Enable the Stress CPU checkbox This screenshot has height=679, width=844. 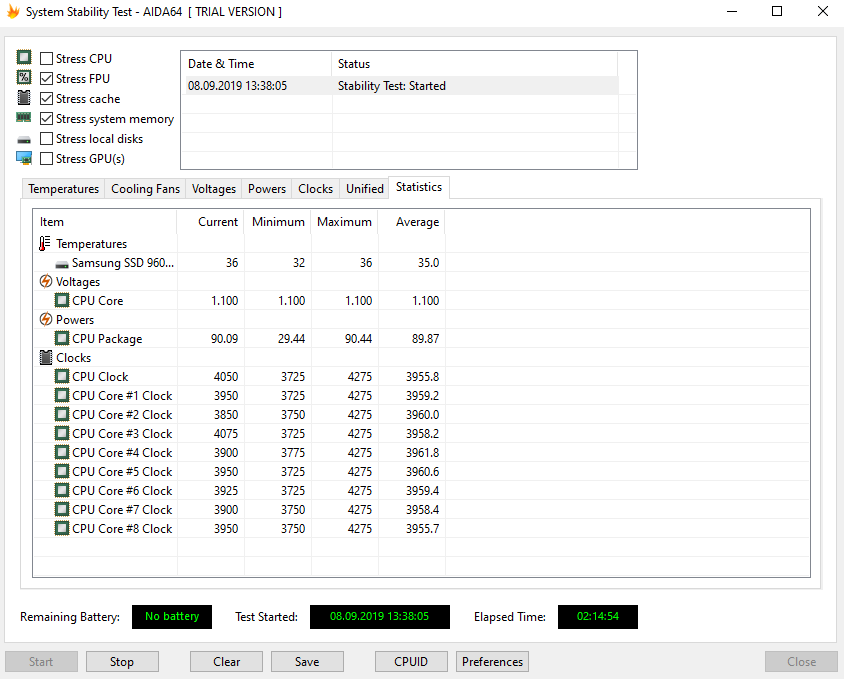coord(47,58)
